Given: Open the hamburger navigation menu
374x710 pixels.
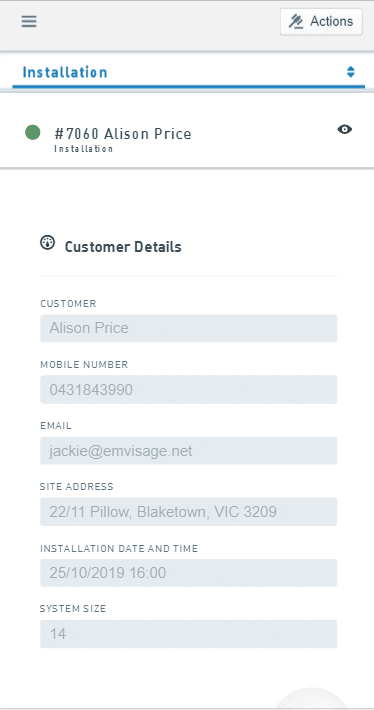Looking at the screenshot, I should 29,21.
